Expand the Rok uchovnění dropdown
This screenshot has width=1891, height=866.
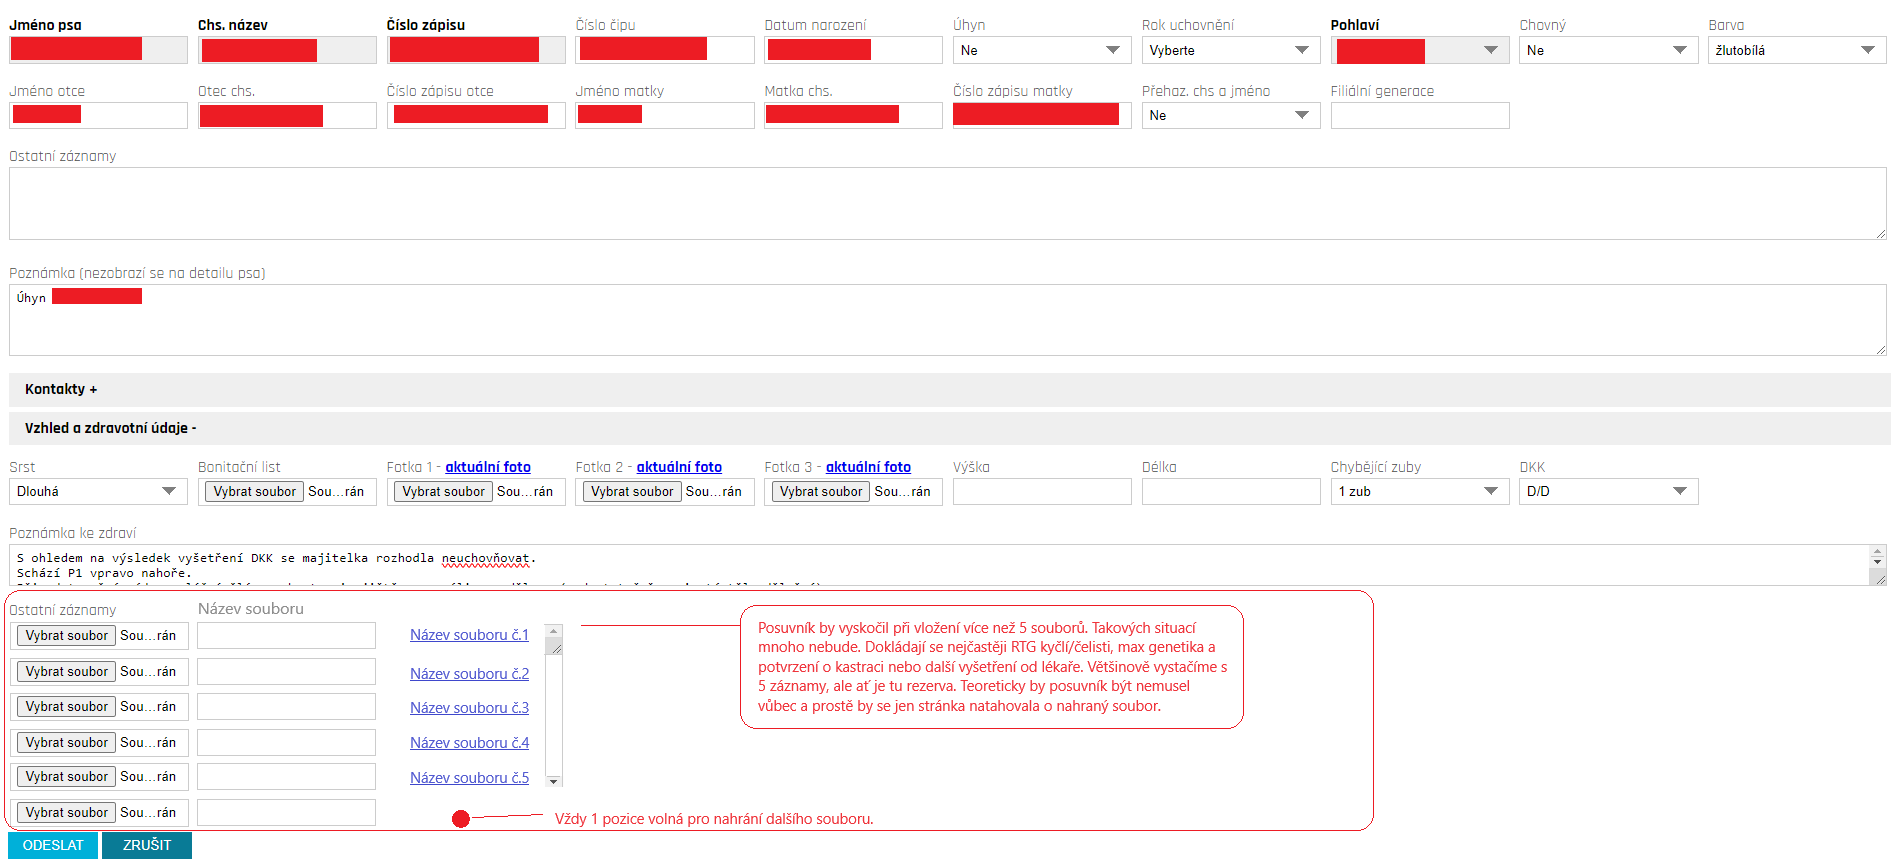1229,50
